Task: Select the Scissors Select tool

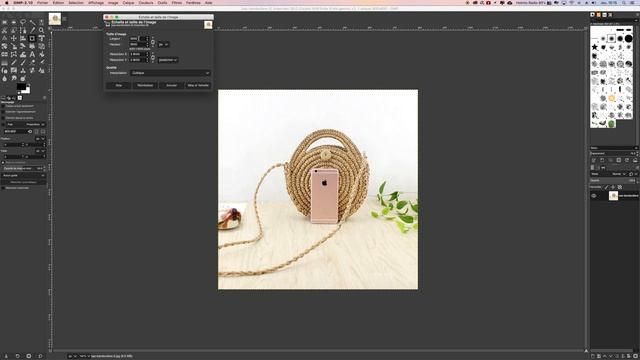Action: coord(4,30)
